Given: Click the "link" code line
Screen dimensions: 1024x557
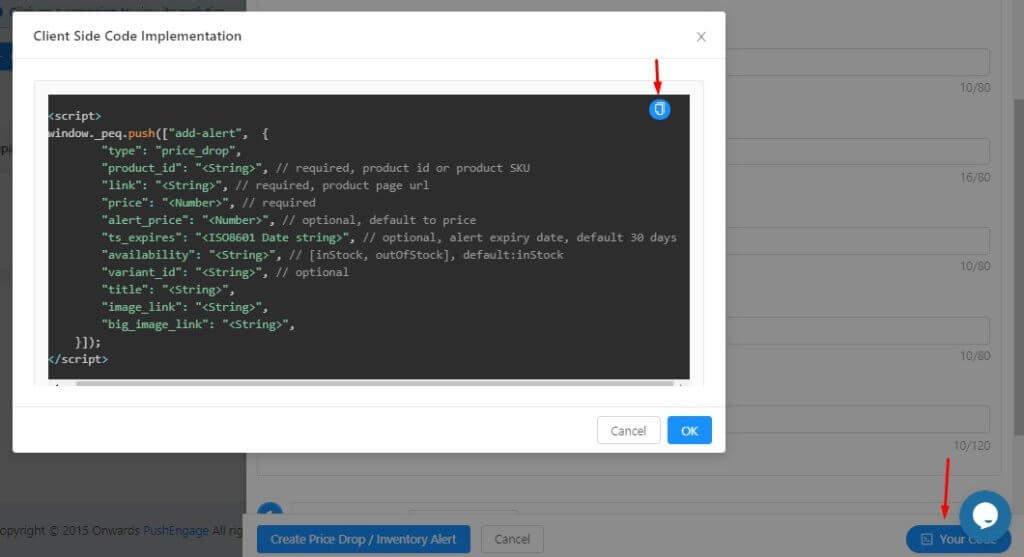Looking at the screenshot, I should click(264, 185).
